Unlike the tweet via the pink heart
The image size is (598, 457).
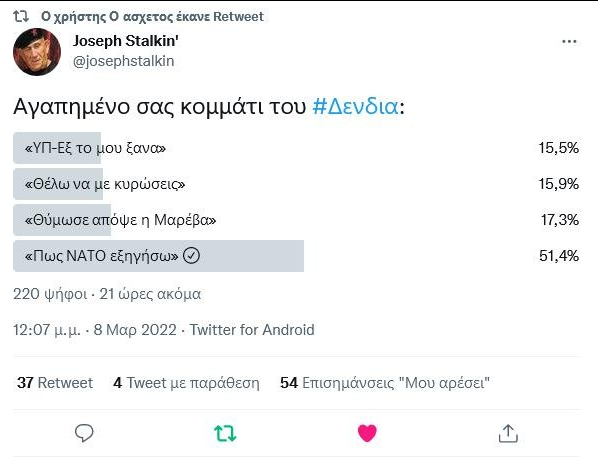pyautogui.click(x=367, y=433)
